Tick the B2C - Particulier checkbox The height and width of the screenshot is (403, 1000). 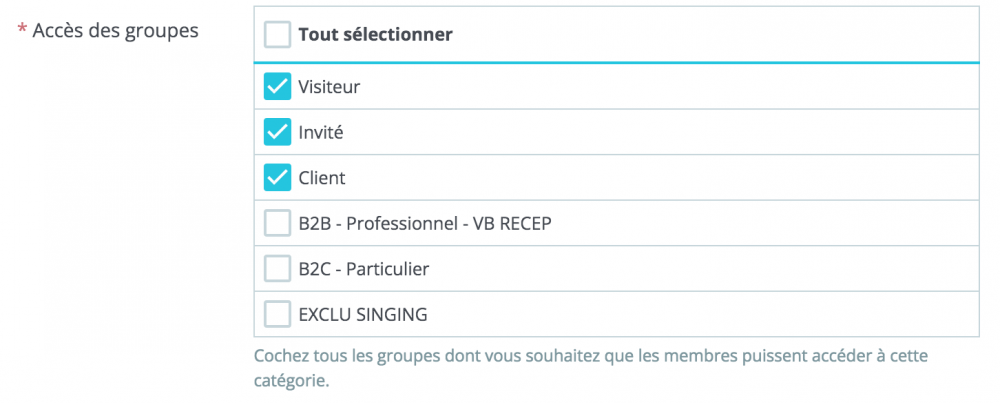(x=277, y=269)
